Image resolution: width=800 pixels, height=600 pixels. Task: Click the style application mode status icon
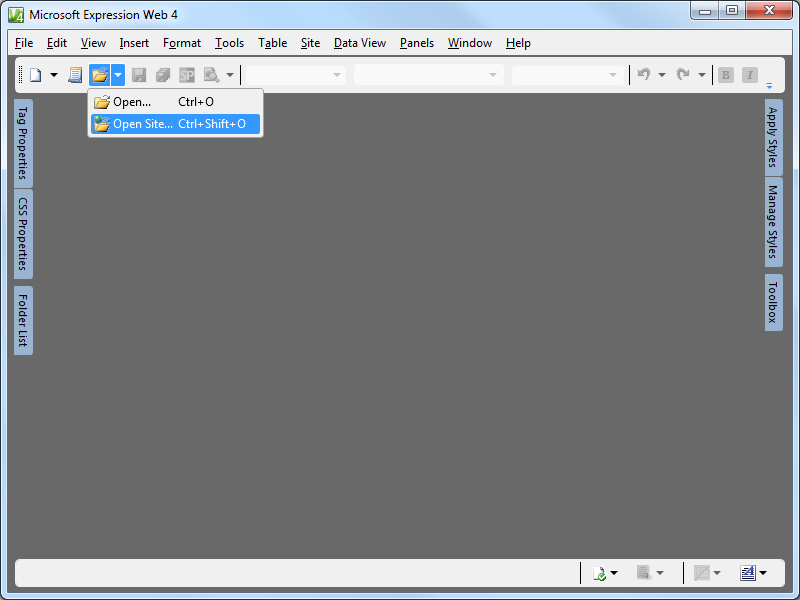pos(748,573)
